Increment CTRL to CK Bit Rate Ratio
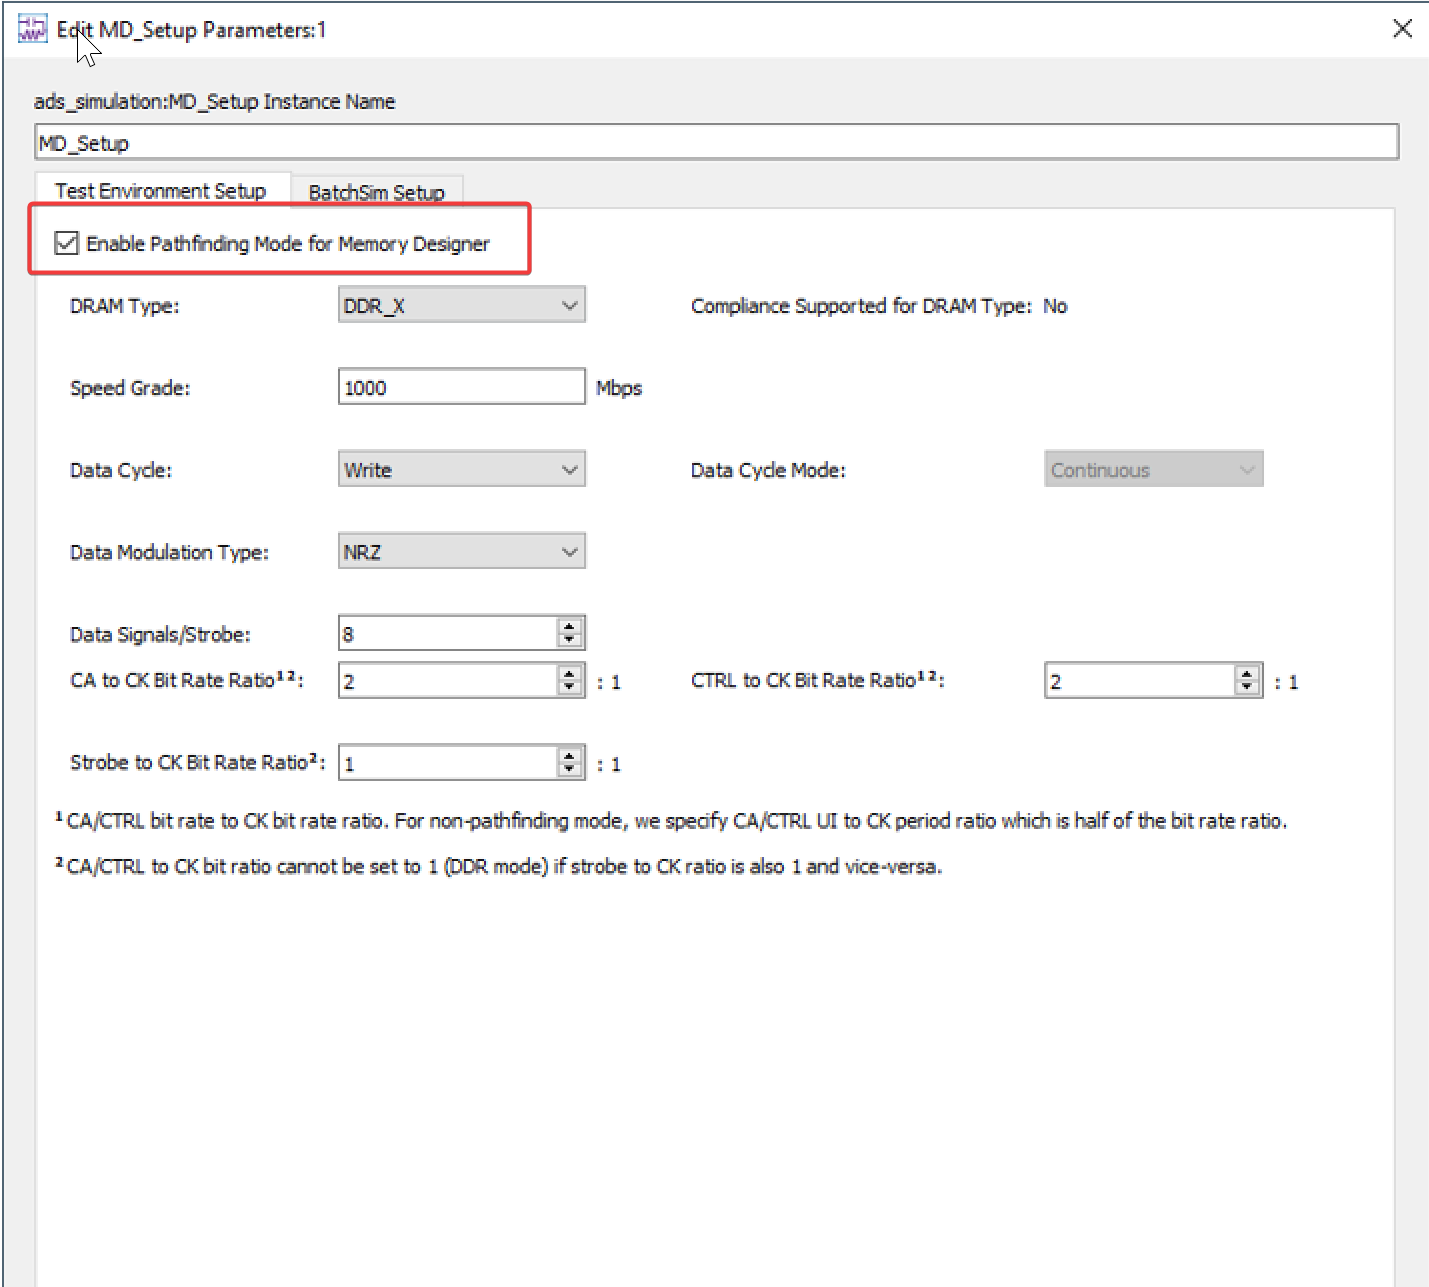Viewport: 1429px width, 1287px height. (1246, 673)
